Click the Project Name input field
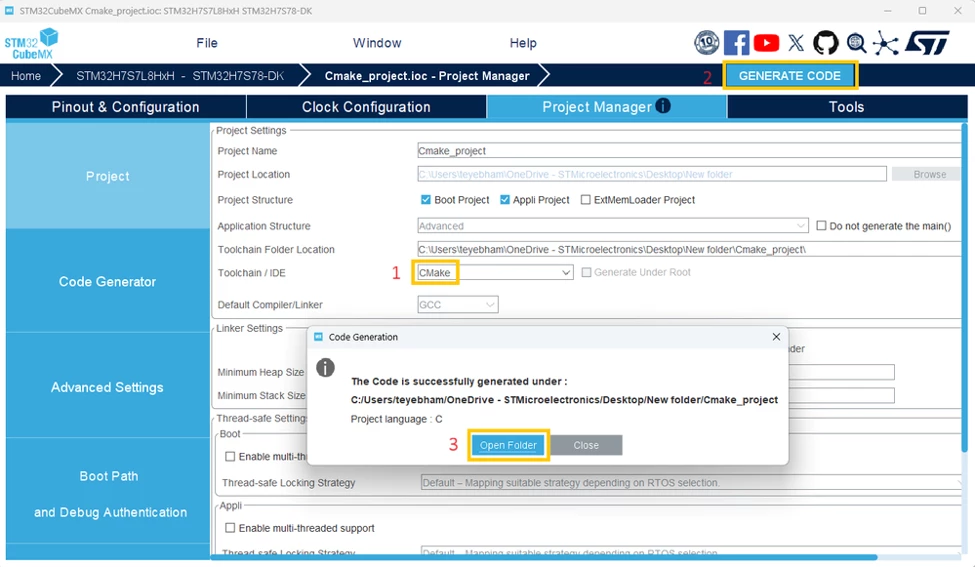The image size is (975, 567). click(689, 150)
